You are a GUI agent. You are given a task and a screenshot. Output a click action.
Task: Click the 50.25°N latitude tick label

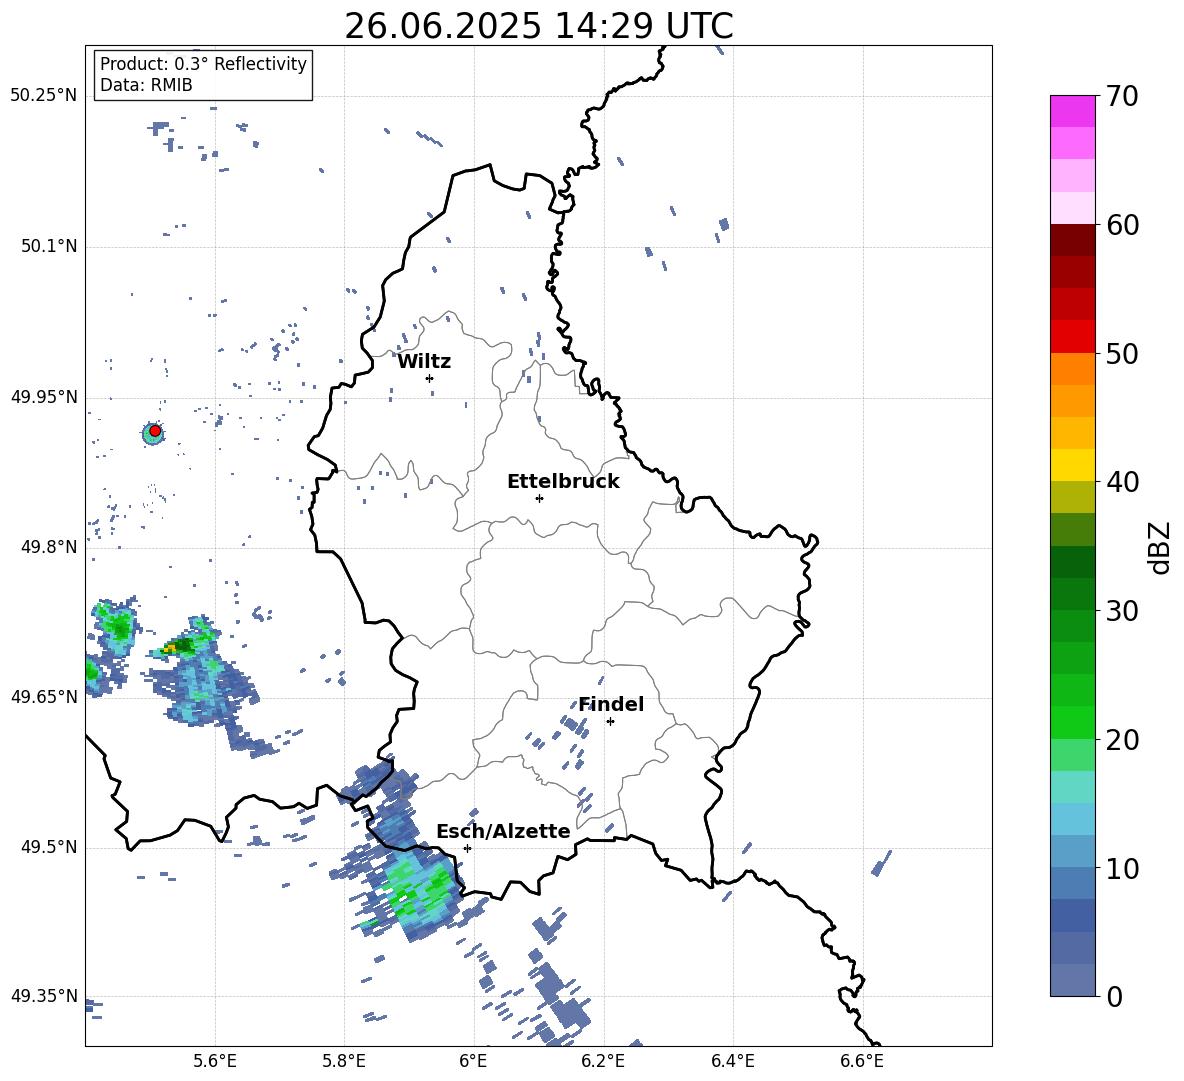(44, 96)
